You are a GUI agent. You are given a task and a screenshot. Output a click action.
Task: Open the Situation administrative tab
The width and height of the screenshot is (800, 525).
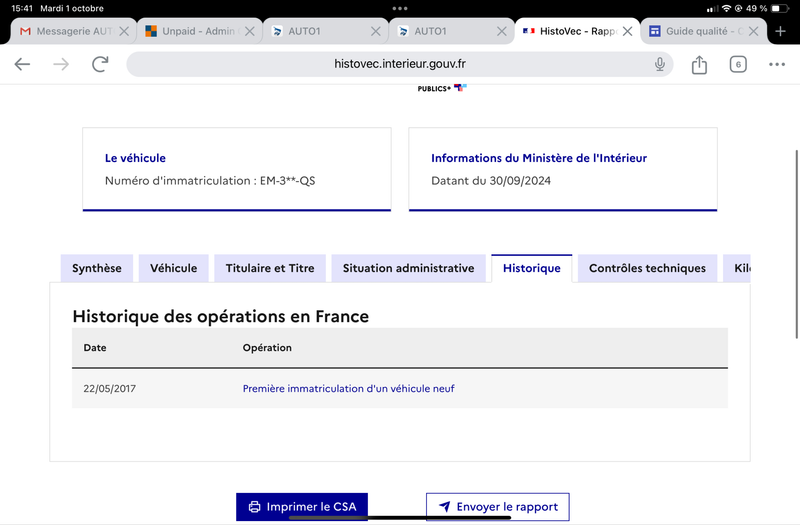tap(408, 268)
